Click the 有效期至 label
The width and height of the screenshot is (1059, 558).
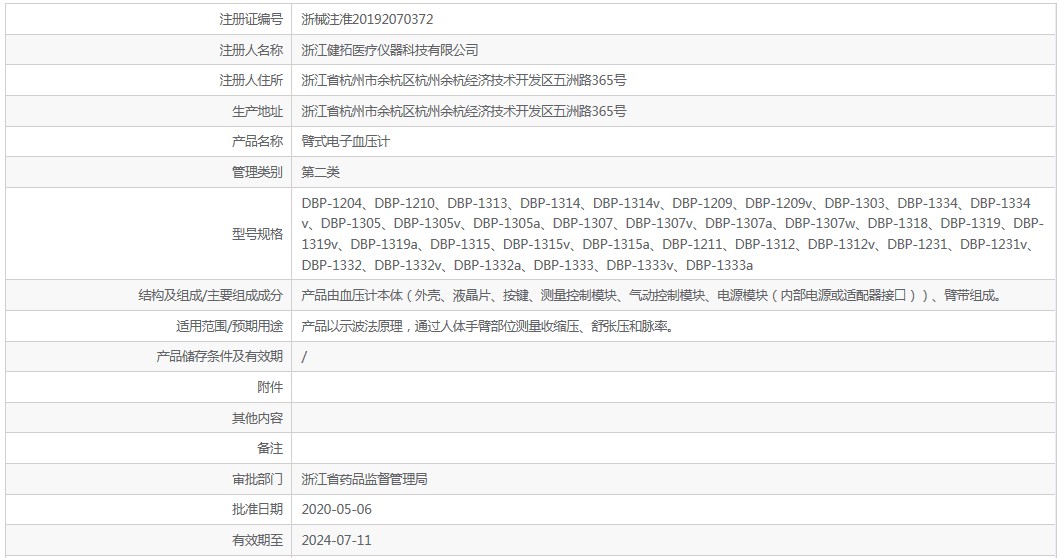click(x=257, y=540)
